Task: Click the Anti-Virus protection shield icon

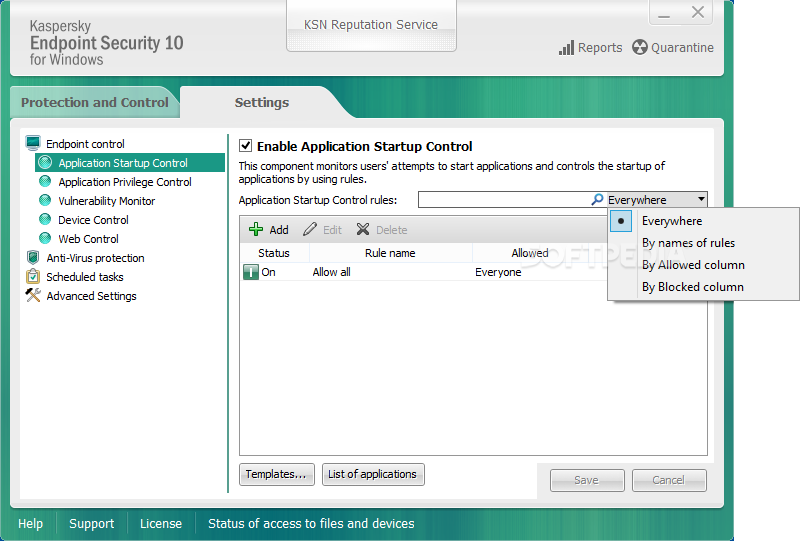Action: (33, 257)
